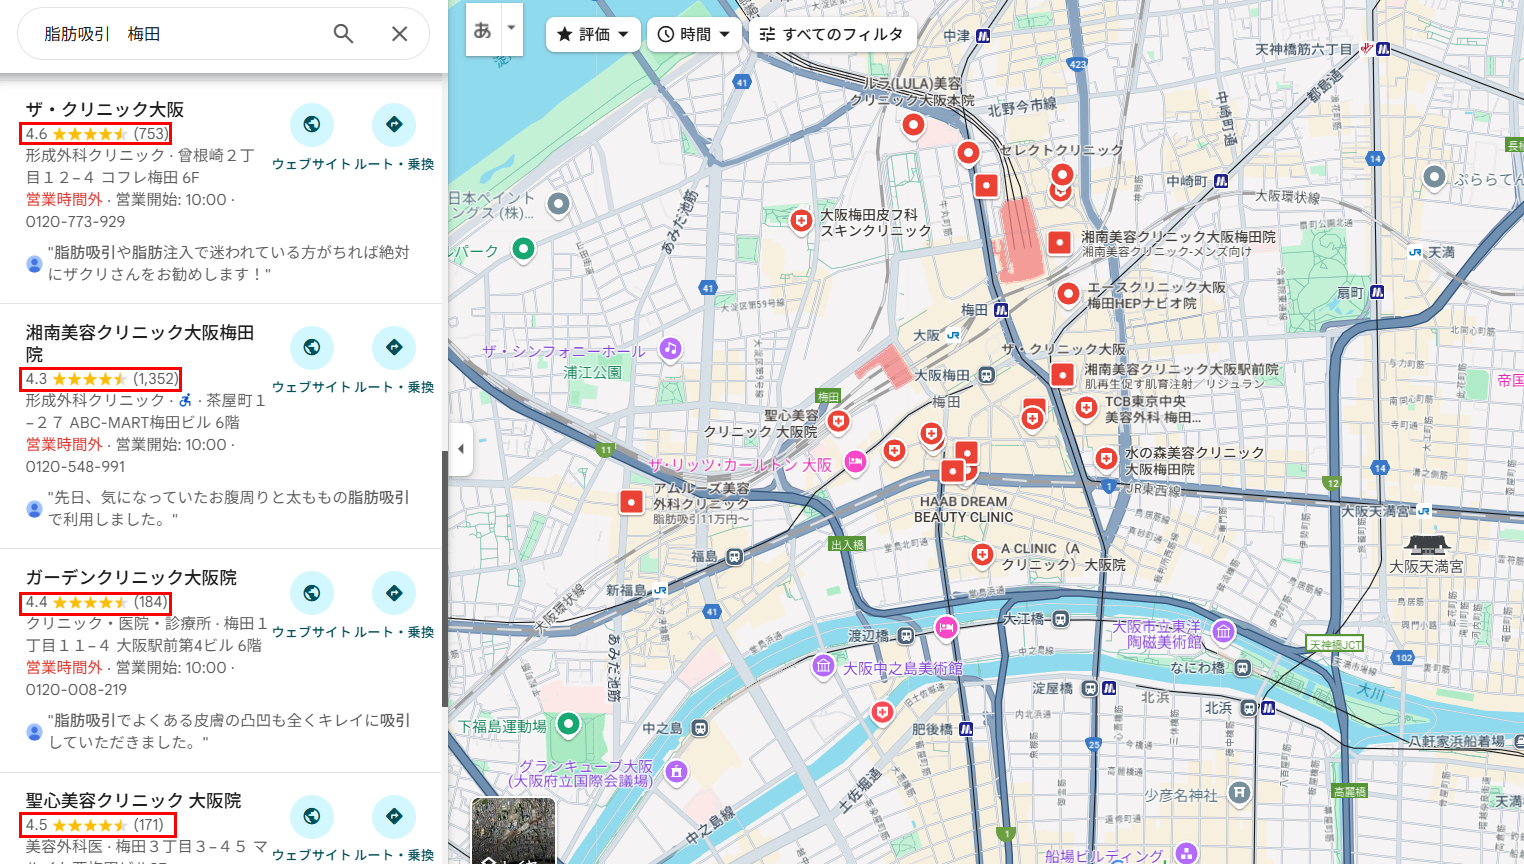Click the 大阪中之島美術館 museum pin

pos(823,666)
